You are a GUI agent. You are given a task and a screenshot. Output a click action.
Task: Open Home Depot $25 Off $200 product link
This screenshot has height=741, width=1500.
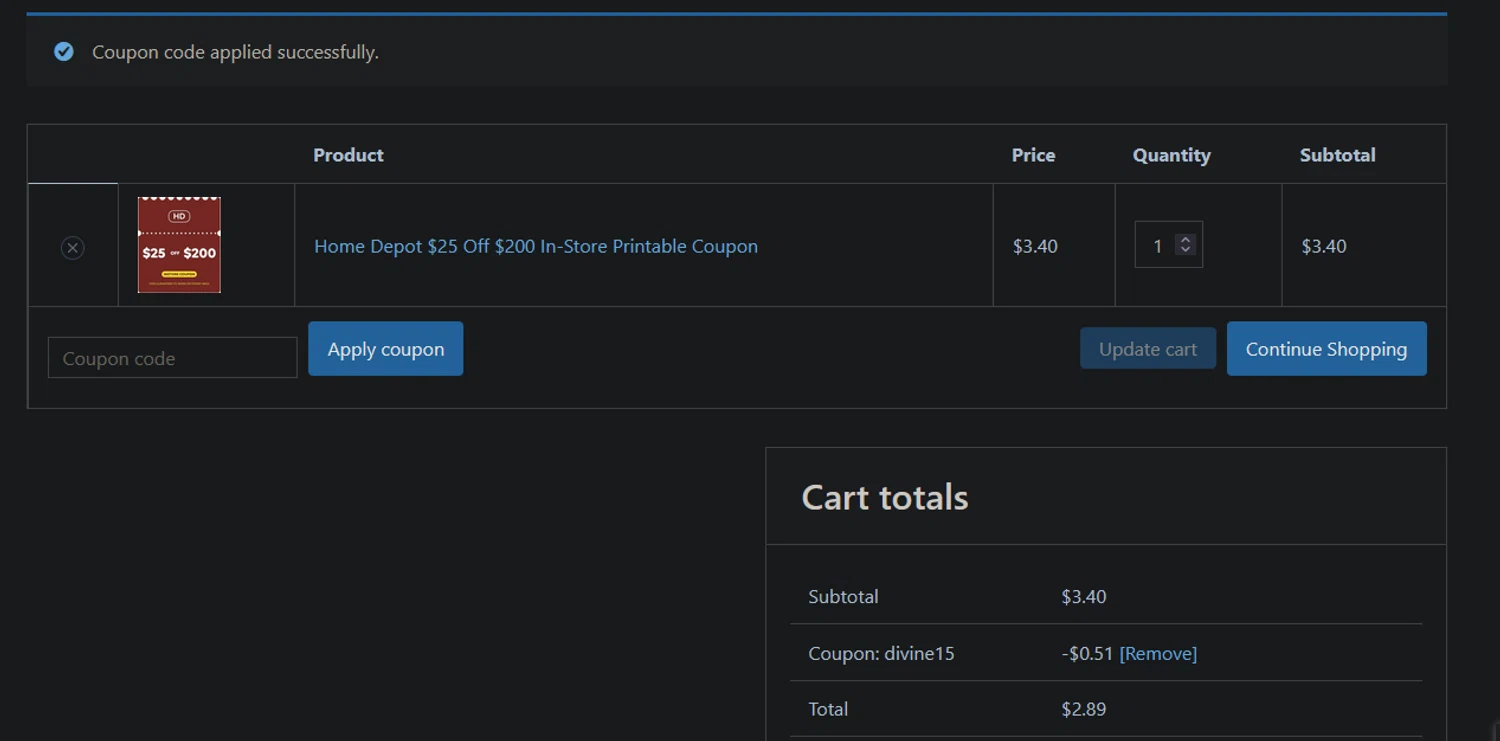536,246
